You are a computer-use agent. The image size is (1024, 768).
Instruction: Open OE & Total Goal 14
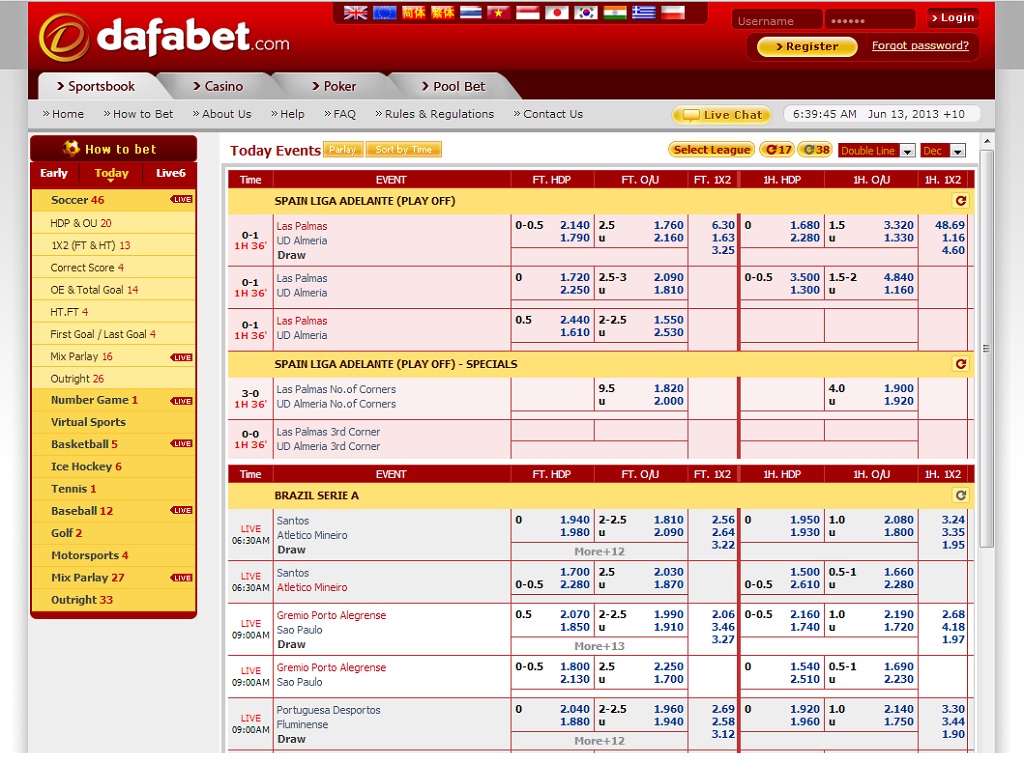[114, 290]
